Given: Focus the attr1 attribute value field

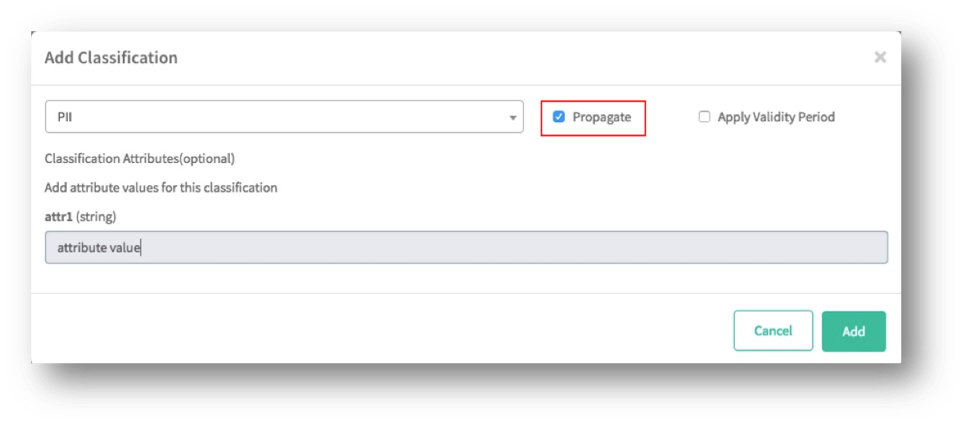Looking at the screenshot, I should 466,248.
